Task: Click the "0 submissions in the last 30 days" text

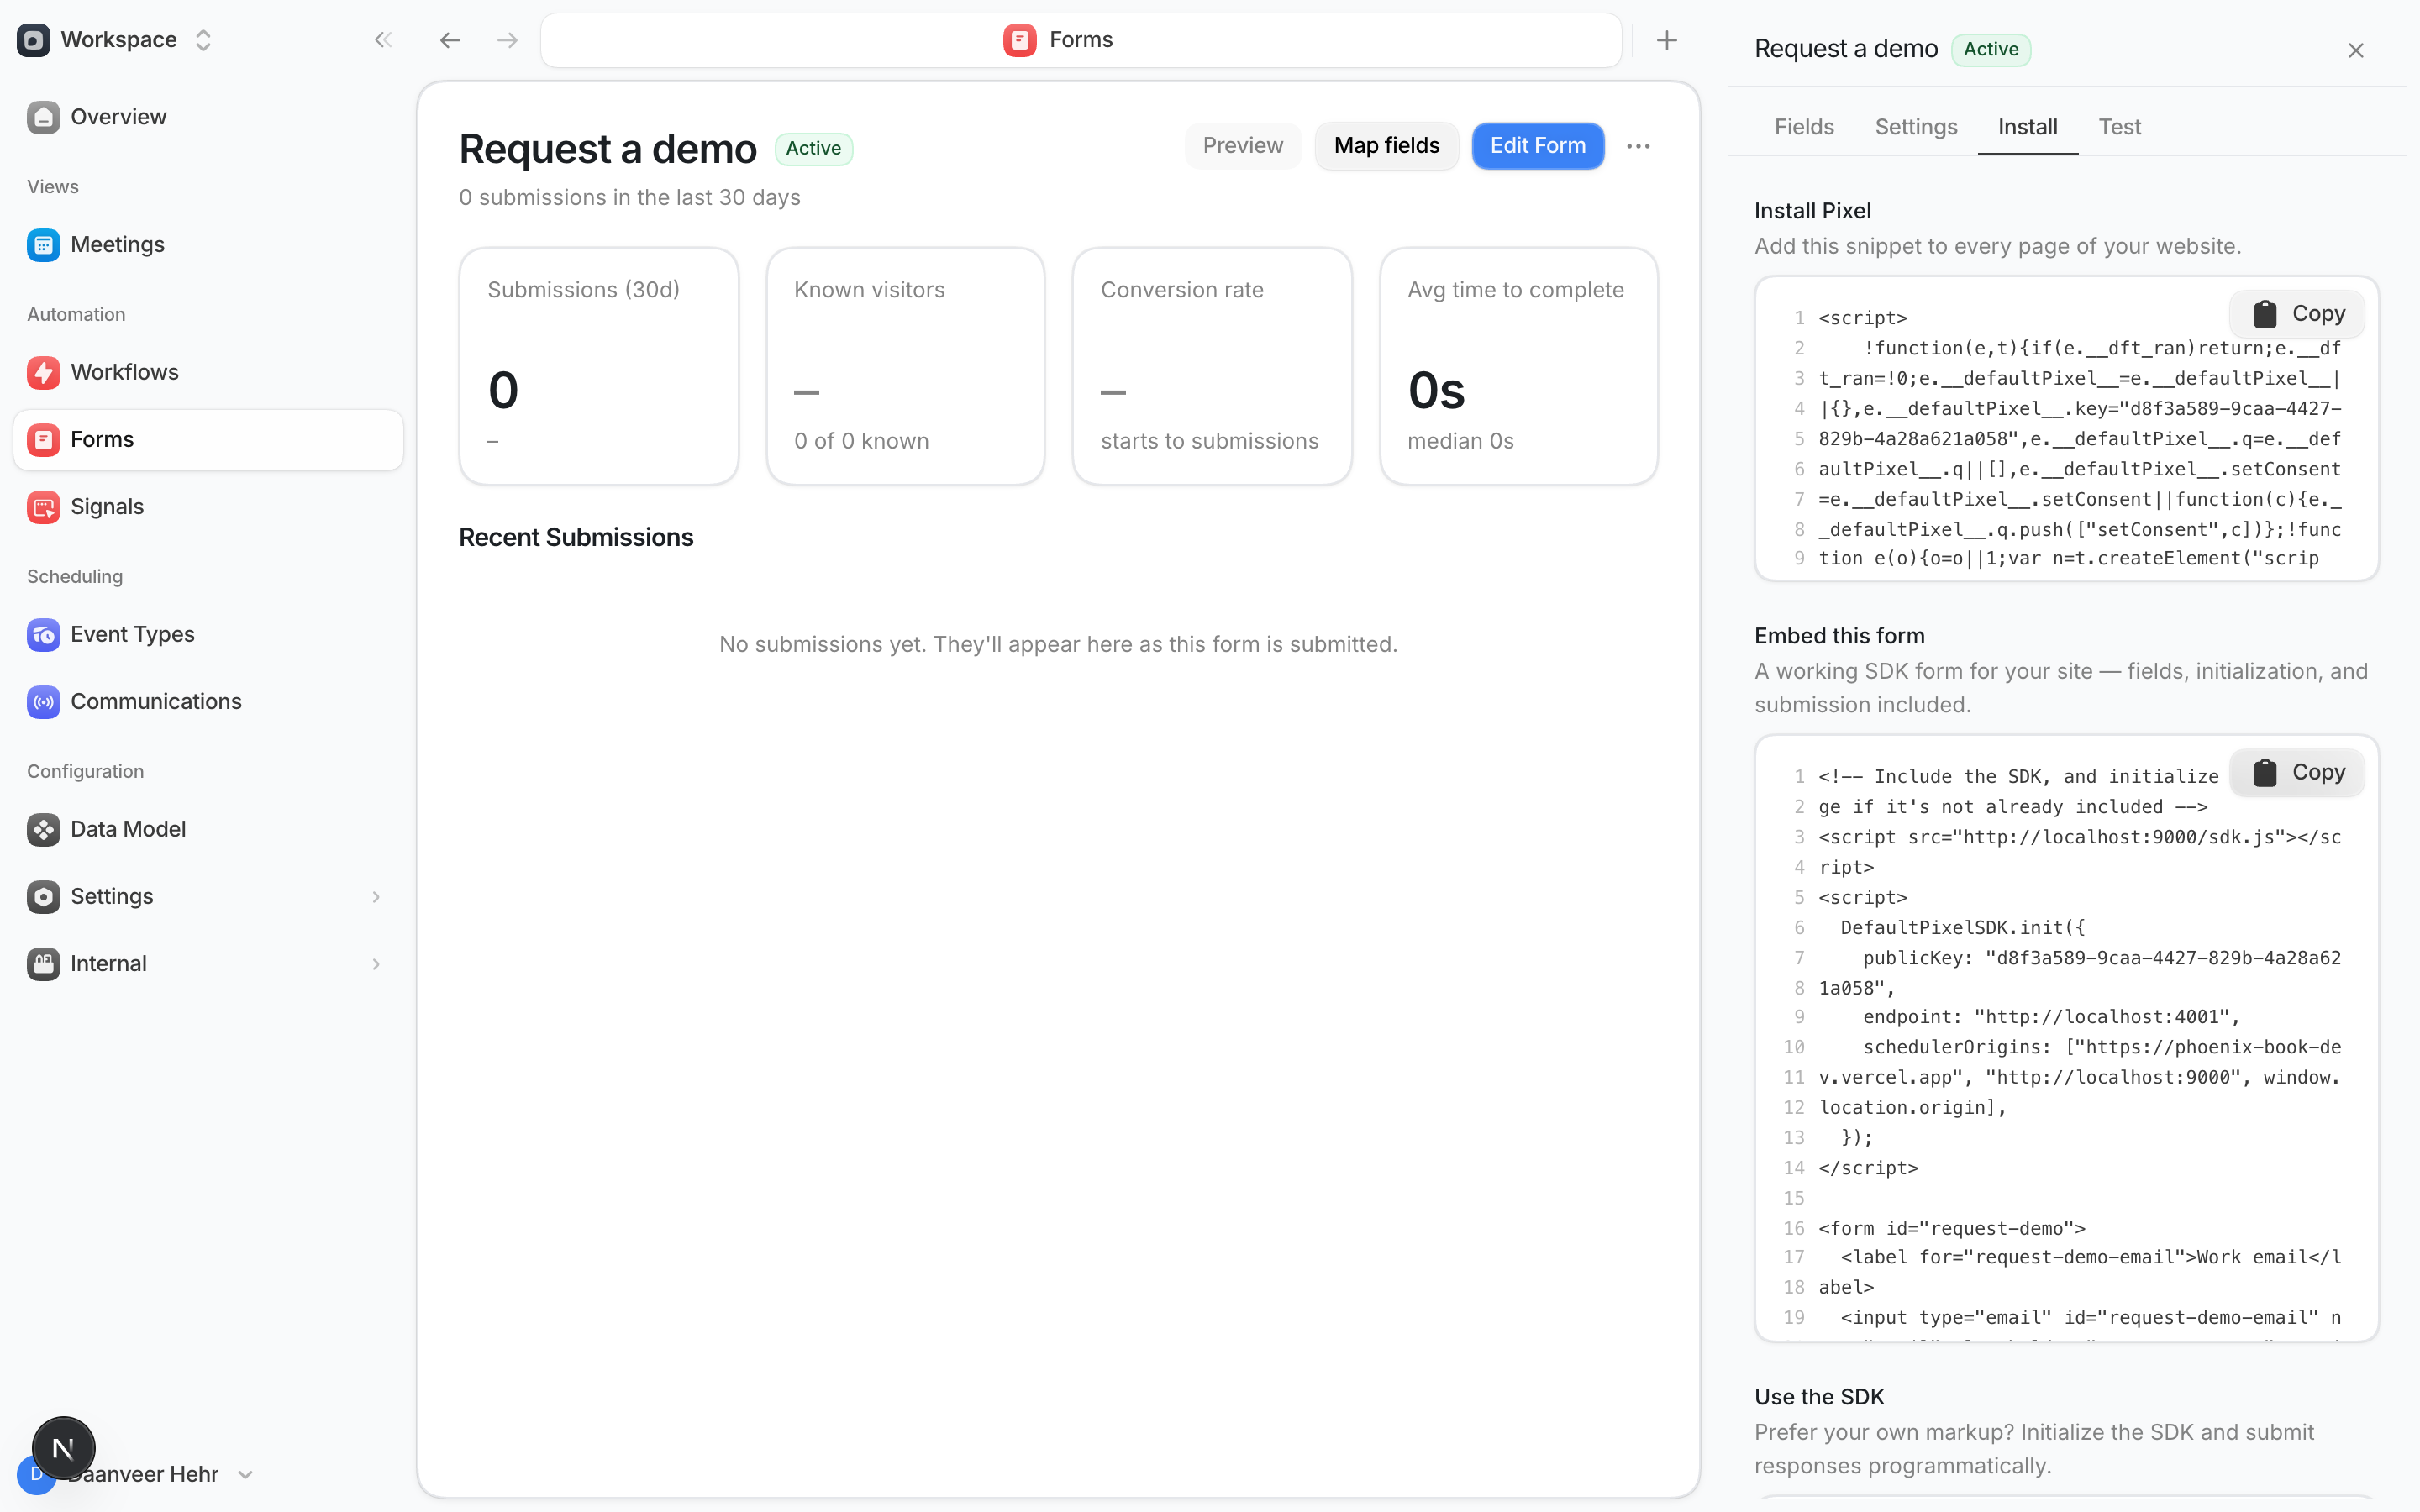Action: 630,198
